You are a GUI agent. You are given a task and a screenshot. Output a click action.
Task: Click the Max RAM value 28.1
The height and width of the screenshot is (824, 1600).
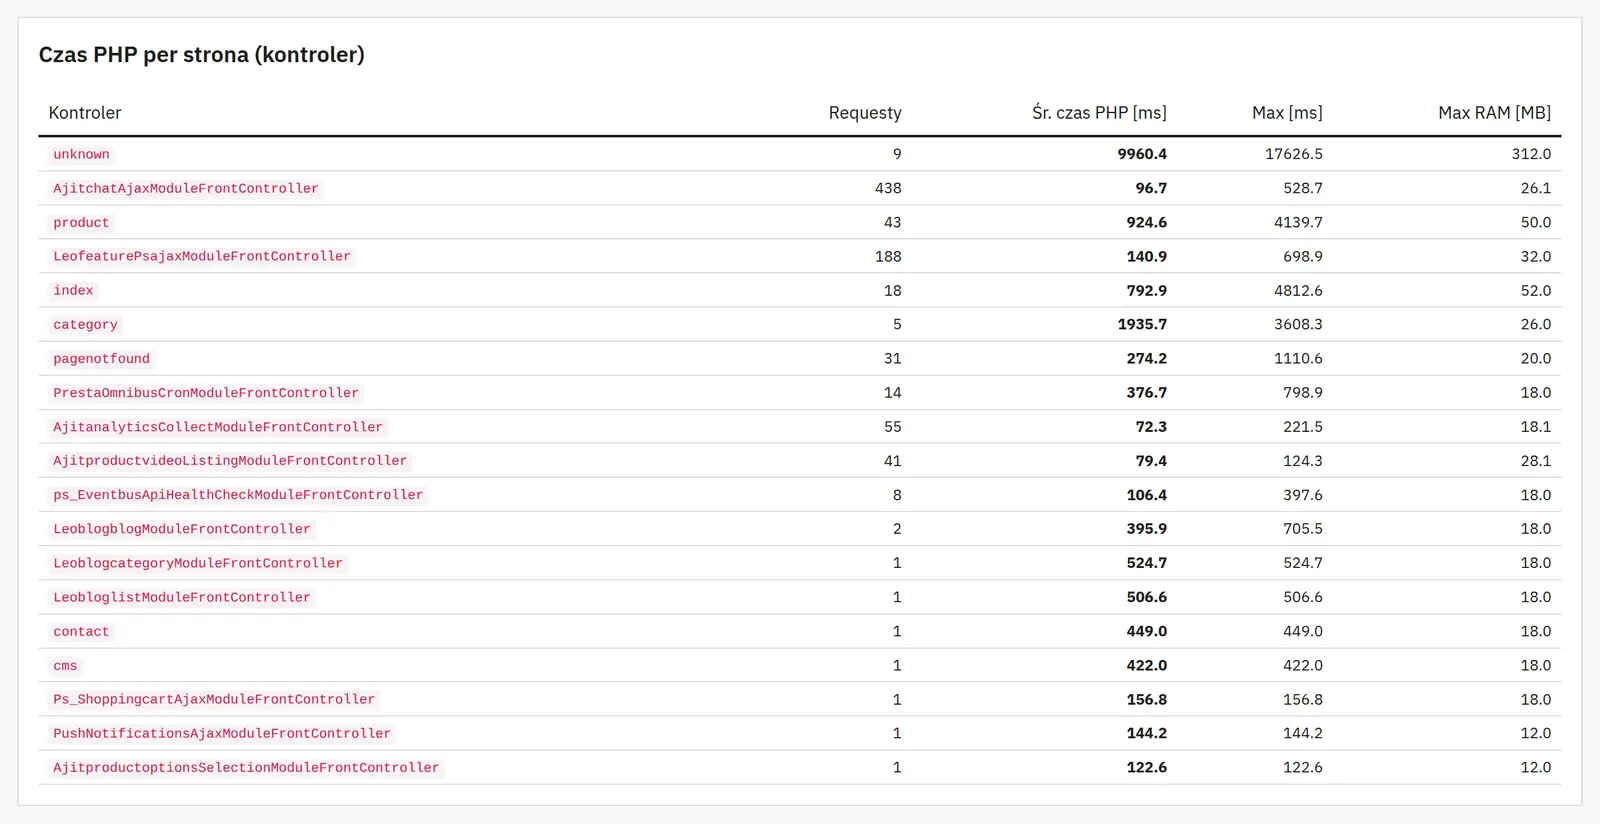coord(1536,461)
